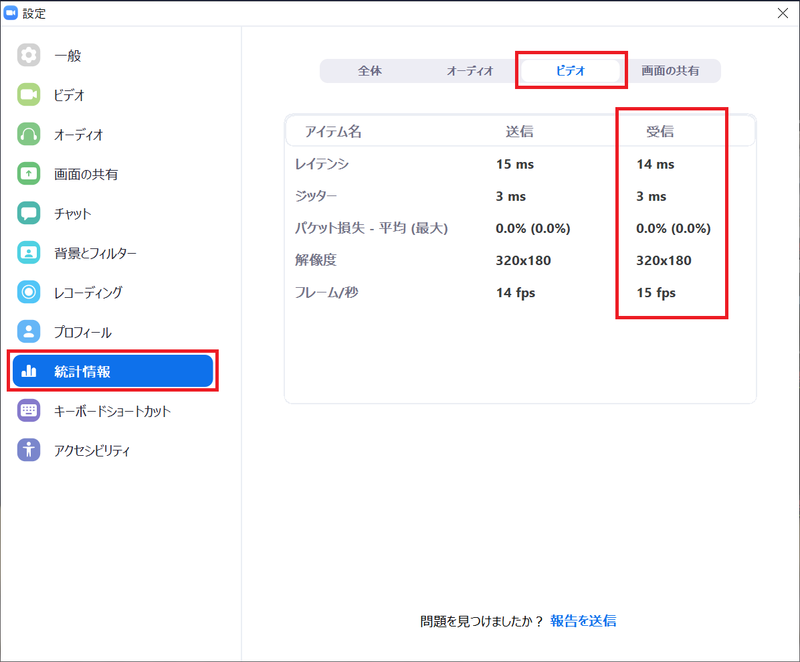Click the green Video (ビデオ) camera icon
800x662 pixels.
[29, 95]
